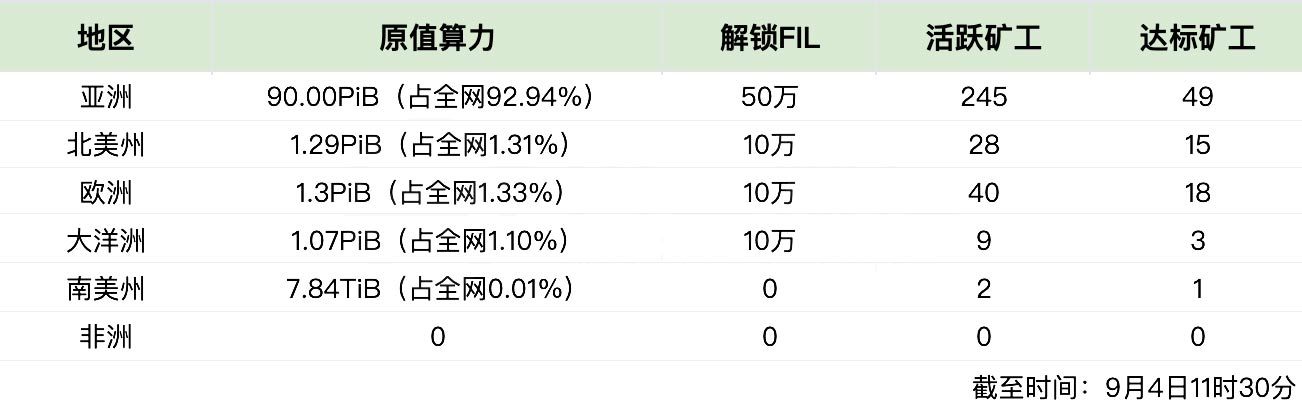
Task: Click the 1.3PiB power value cell
Action: pos(437,192)
